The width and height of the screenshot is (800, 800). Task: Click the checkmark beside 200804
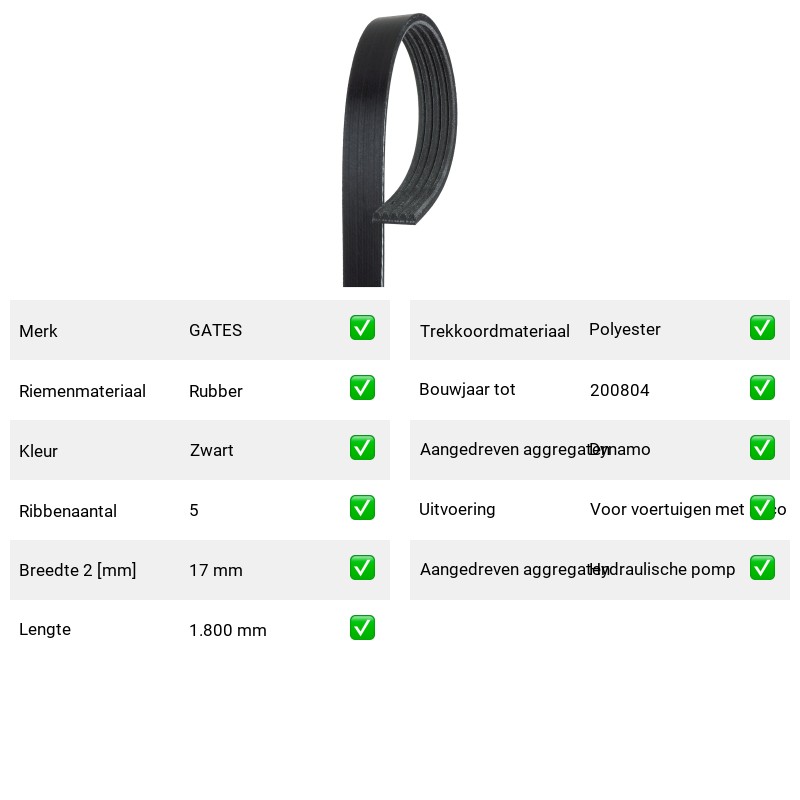pyautogui.click(x=762, y=388)
